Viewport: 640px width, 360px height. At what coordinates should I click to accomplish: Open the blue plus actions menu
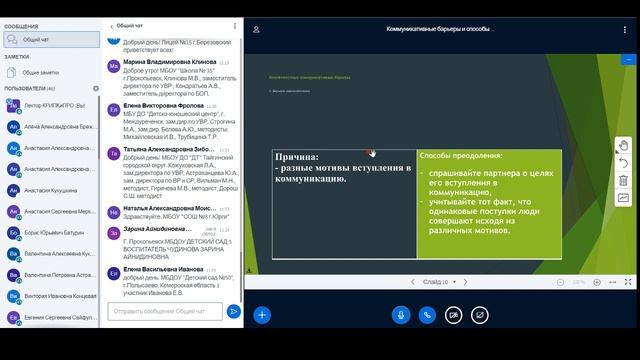click(262, 315)
